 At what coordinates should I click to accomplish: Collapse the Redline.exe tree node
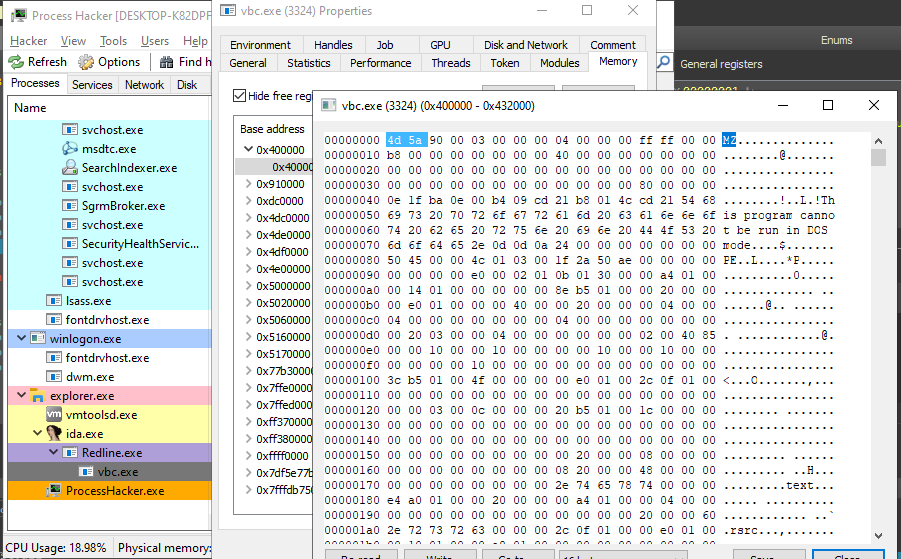click(53, 452)
